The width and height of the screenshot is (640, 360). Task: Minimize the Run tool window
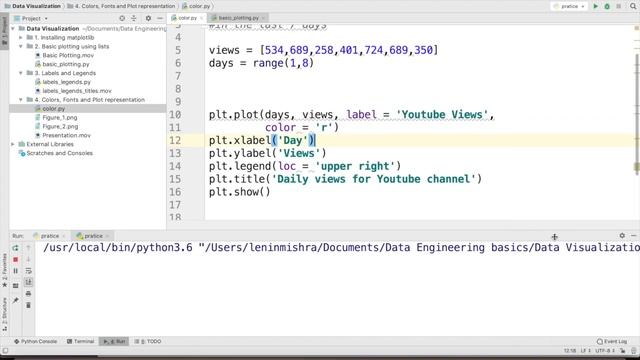click(x=633, y=236)
